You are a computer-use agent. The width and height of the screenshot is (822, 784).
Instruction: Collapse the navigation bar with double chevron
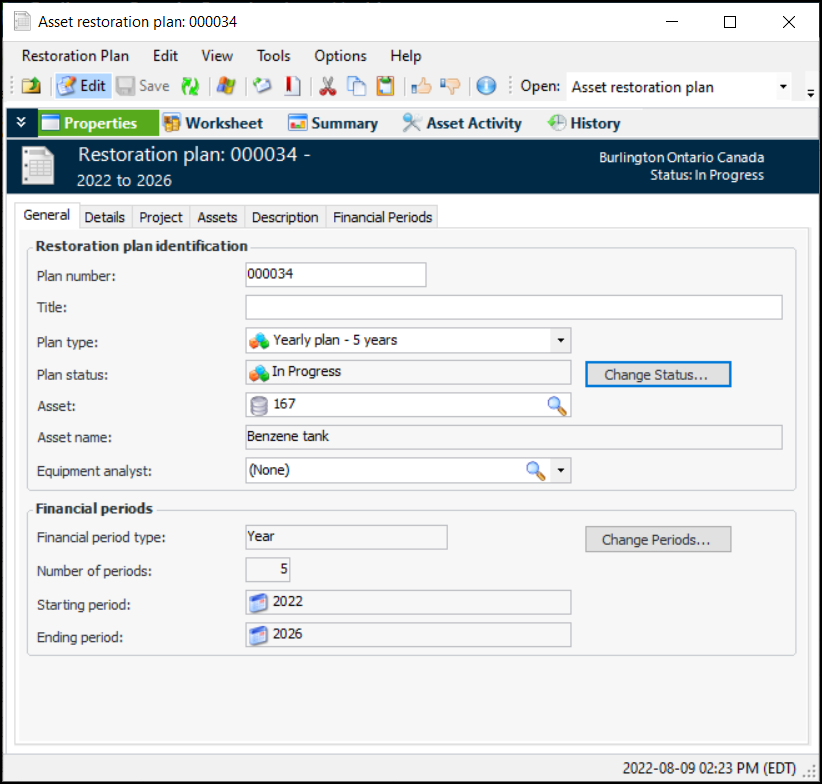tap(21, 123)
